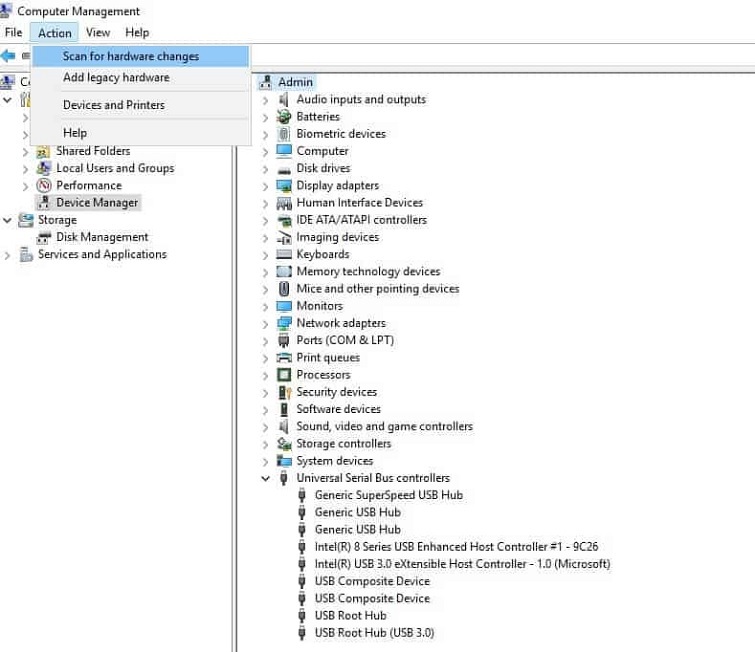Click the Imaging devices camera icon

click(x=284, y=237)
